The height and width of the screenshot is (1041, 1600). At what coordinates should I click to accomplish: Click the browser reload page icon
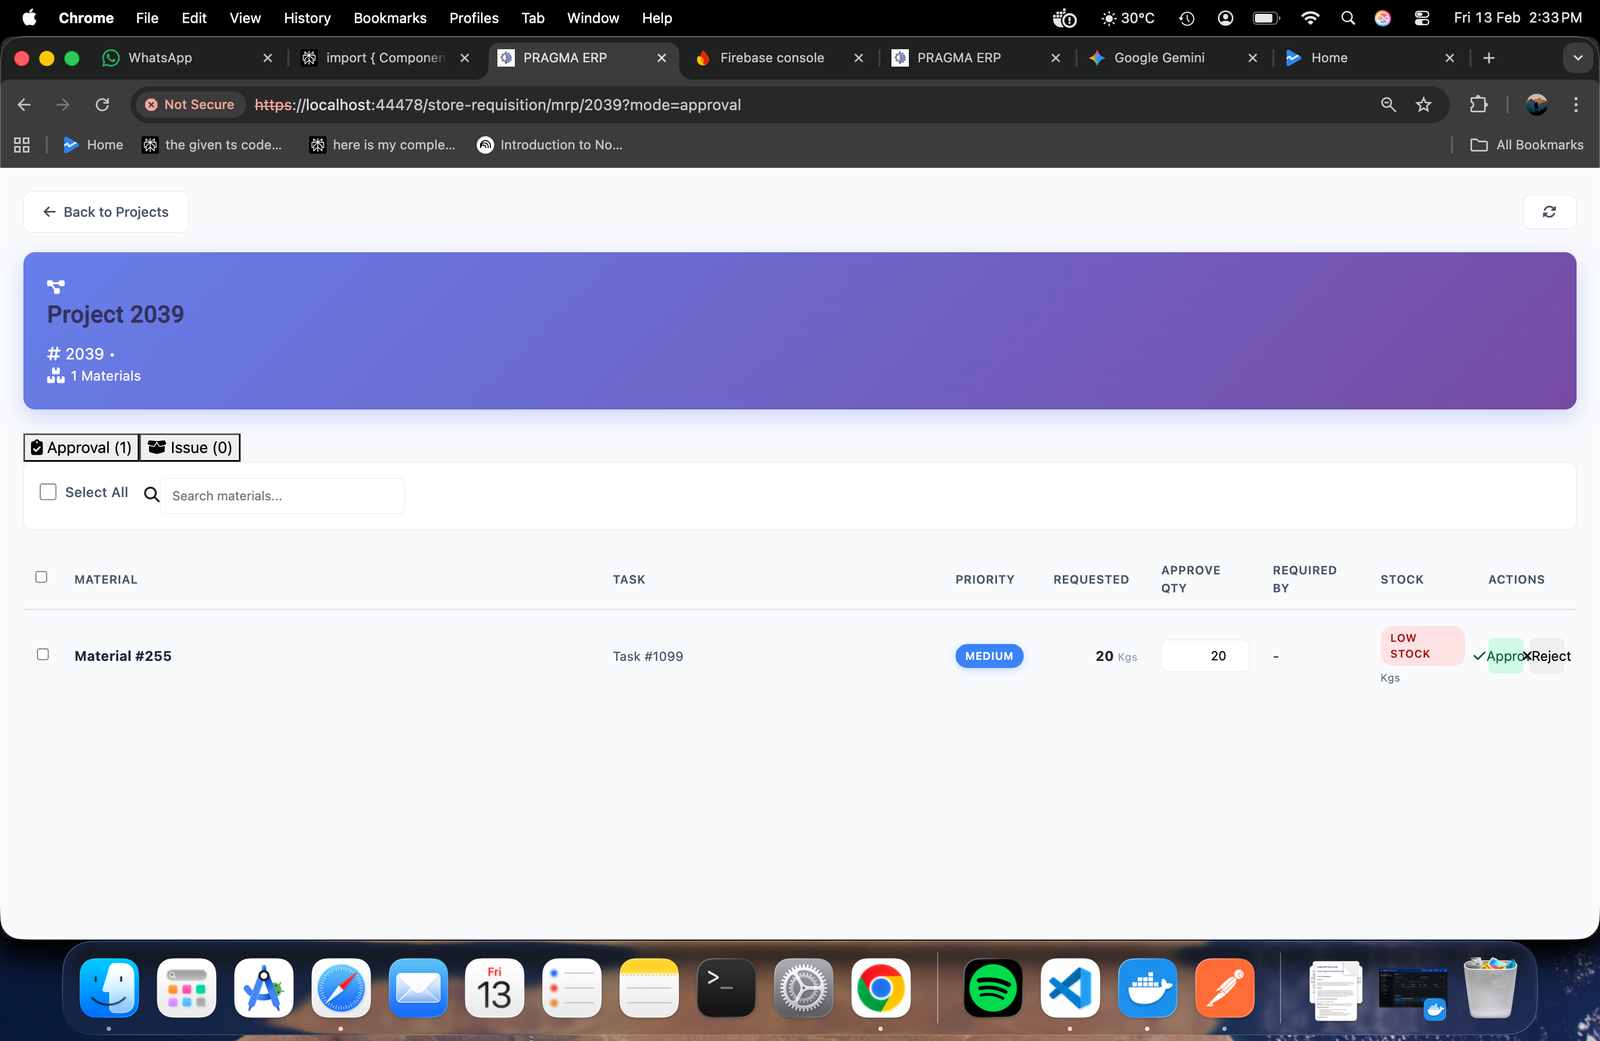102,105
